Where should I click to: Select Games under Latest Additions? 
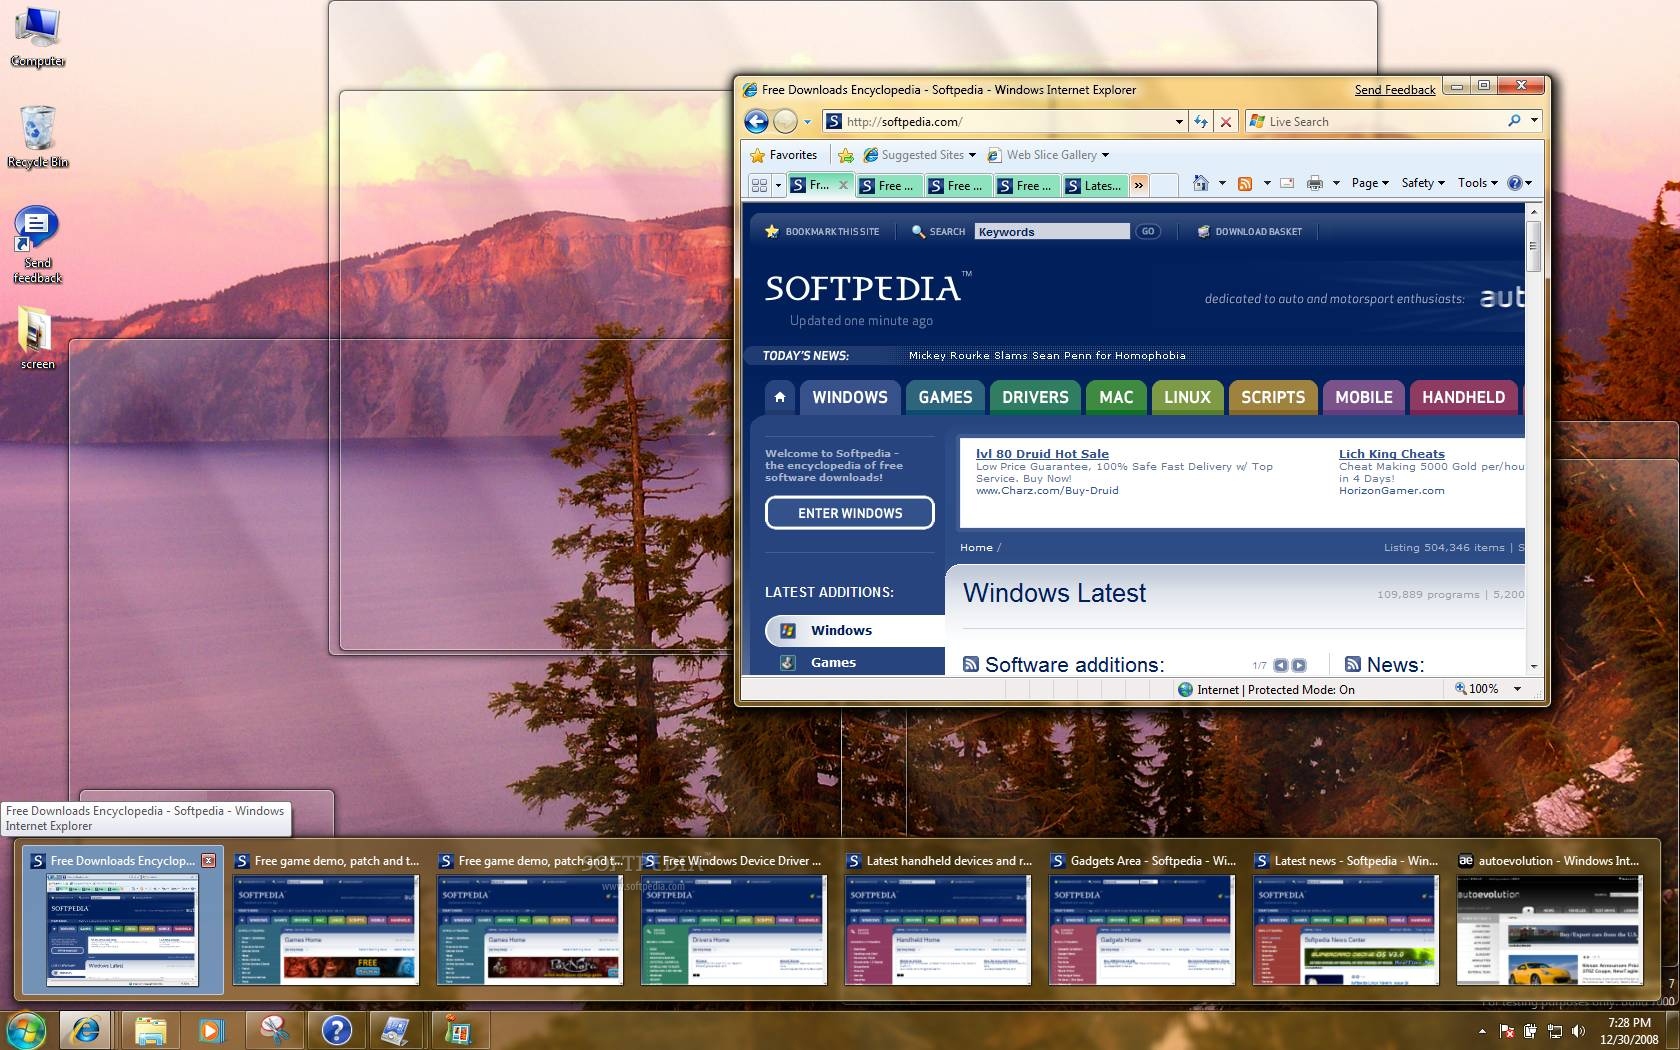833,662
